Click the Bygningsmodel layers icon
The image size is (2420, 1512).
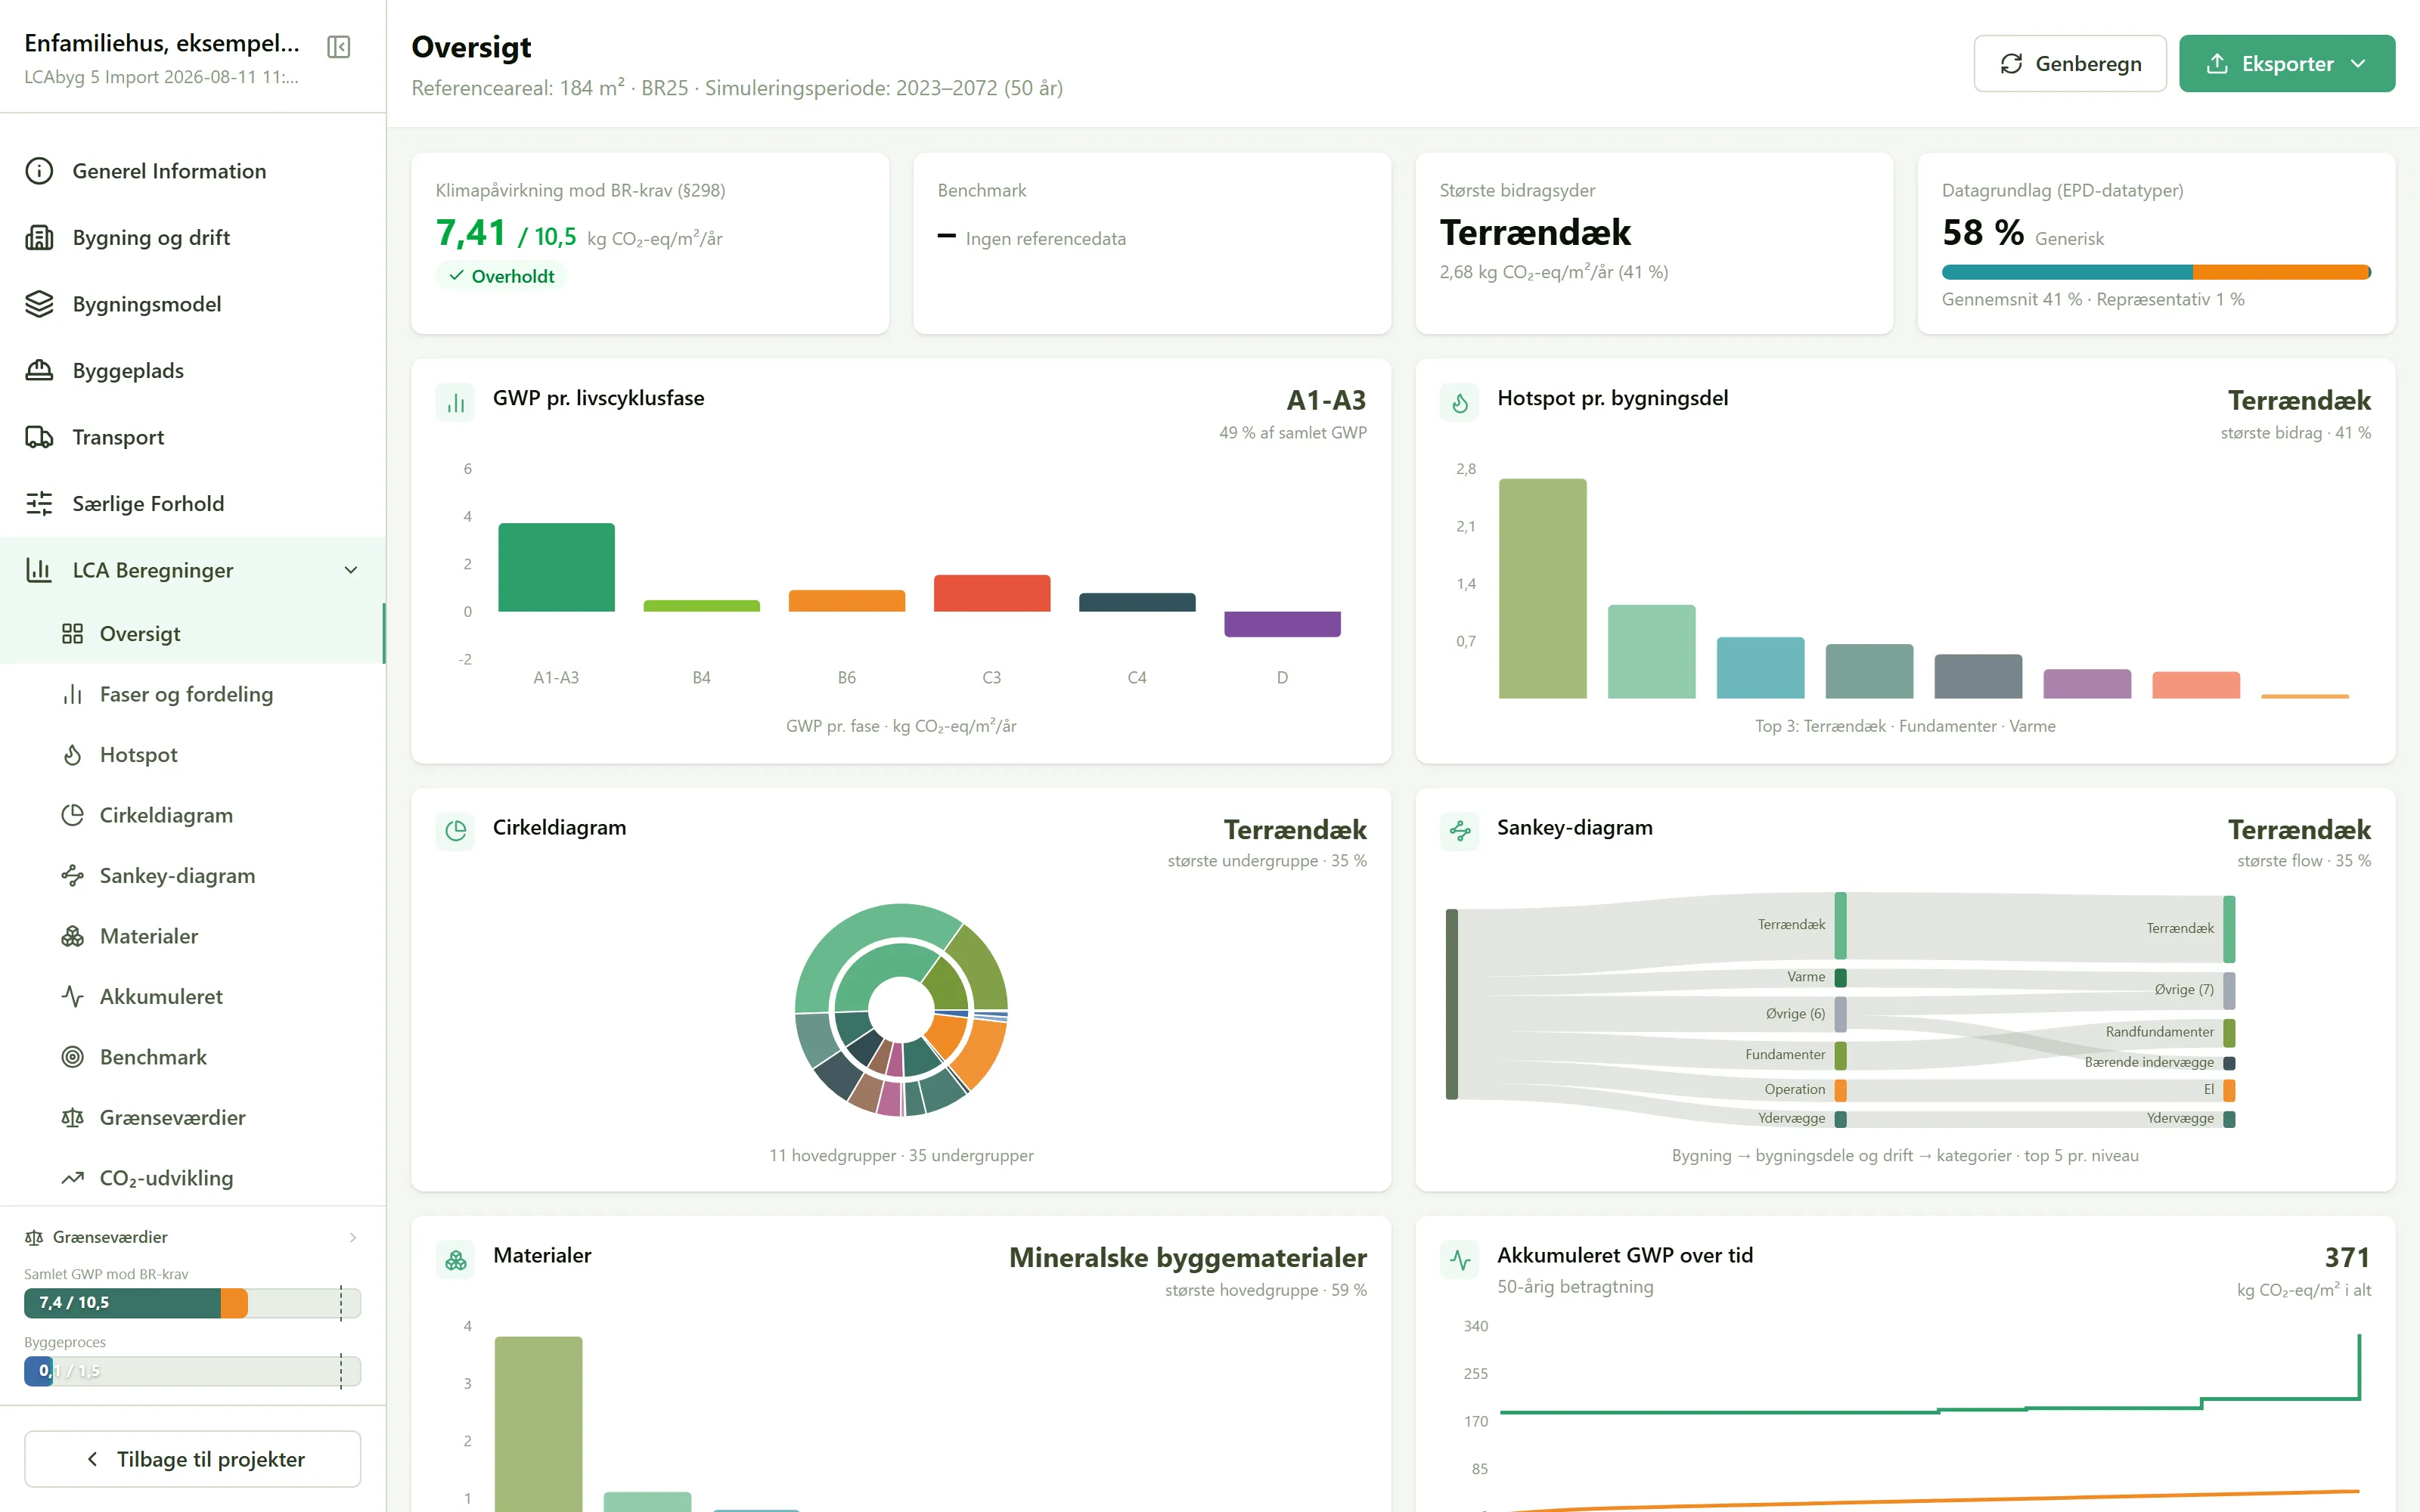pos(39,304)
